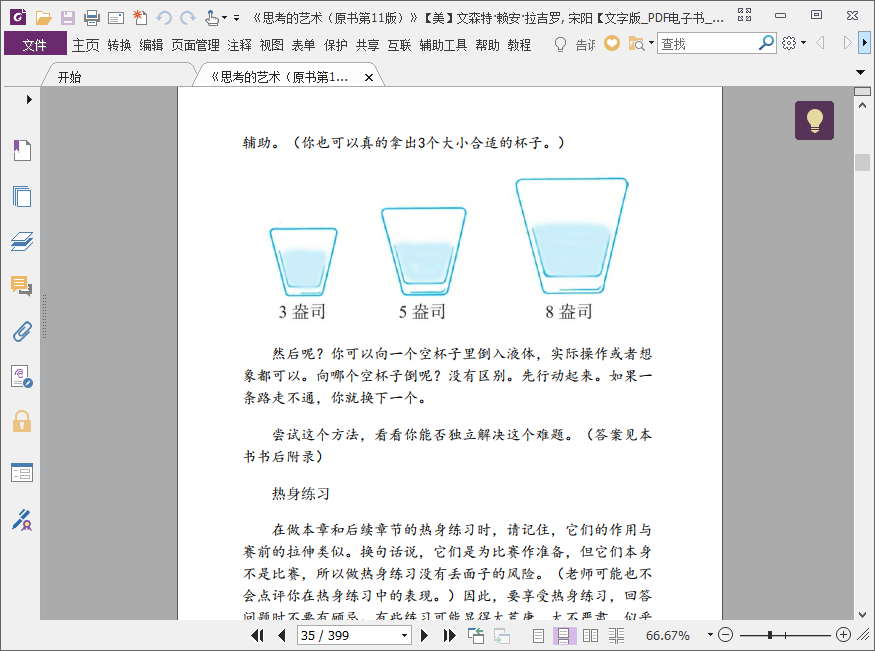Close the 思考的艺术 document tab
875x651 pixels.
369,78
